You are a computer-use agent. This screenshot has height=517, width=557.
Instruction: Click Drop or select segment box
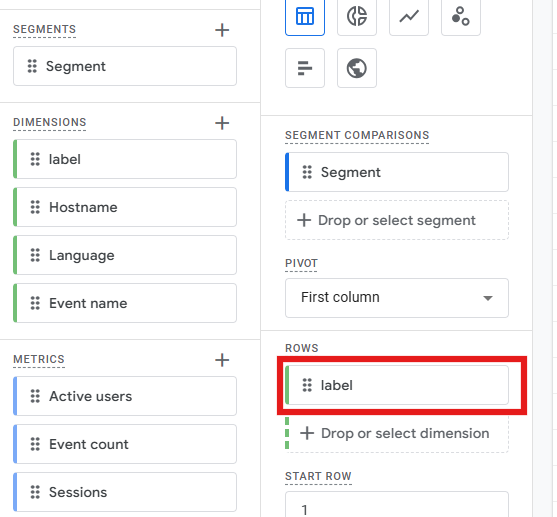click(397, 220)
